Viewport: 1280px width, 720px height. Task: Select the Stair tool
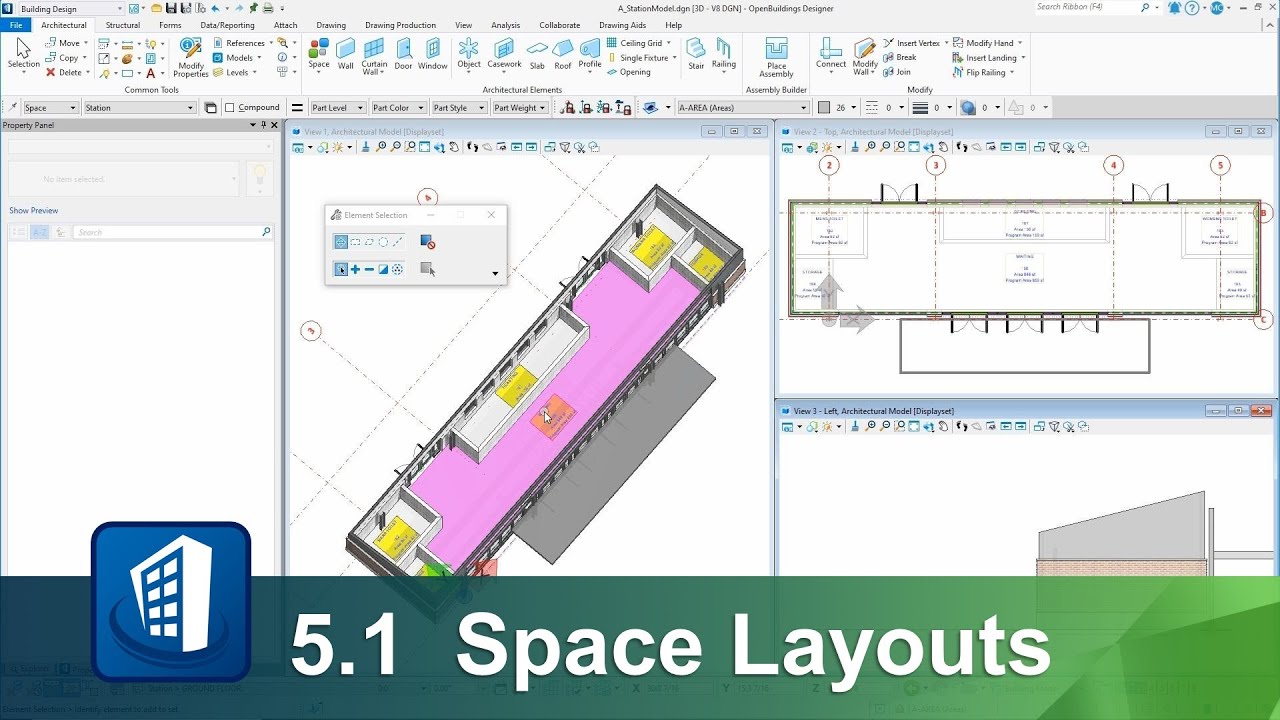point(696,54)
